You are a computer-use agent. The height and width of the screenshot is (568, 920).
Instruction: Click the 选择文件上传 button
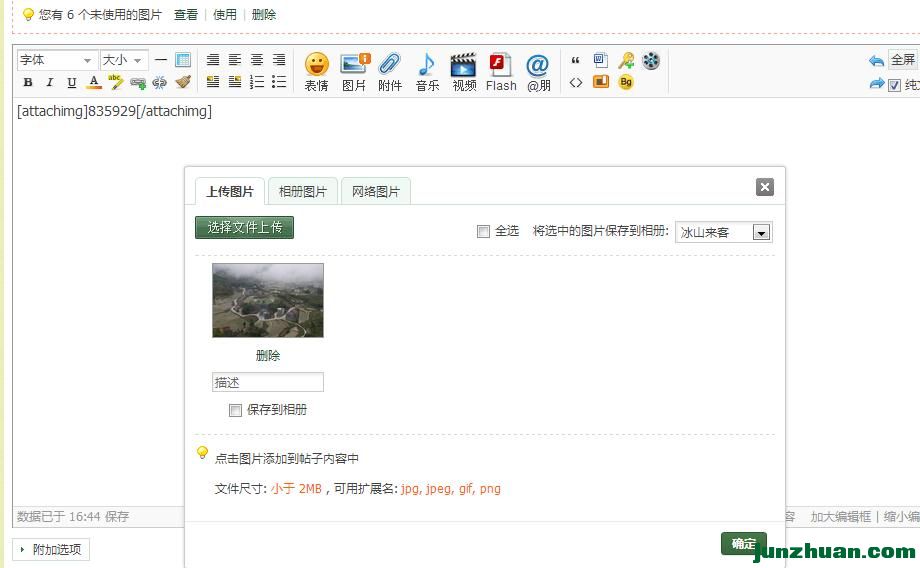[x=244, y=227]
